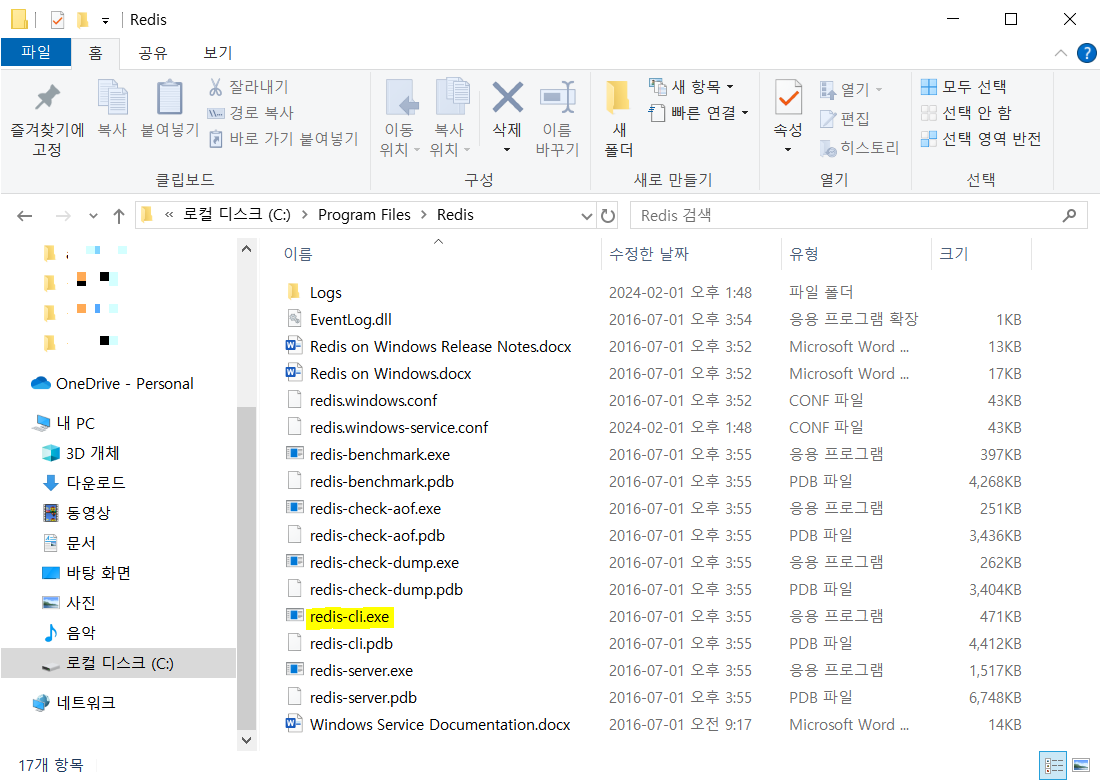Click the refresh button beside address bar

tap(608, 216)
